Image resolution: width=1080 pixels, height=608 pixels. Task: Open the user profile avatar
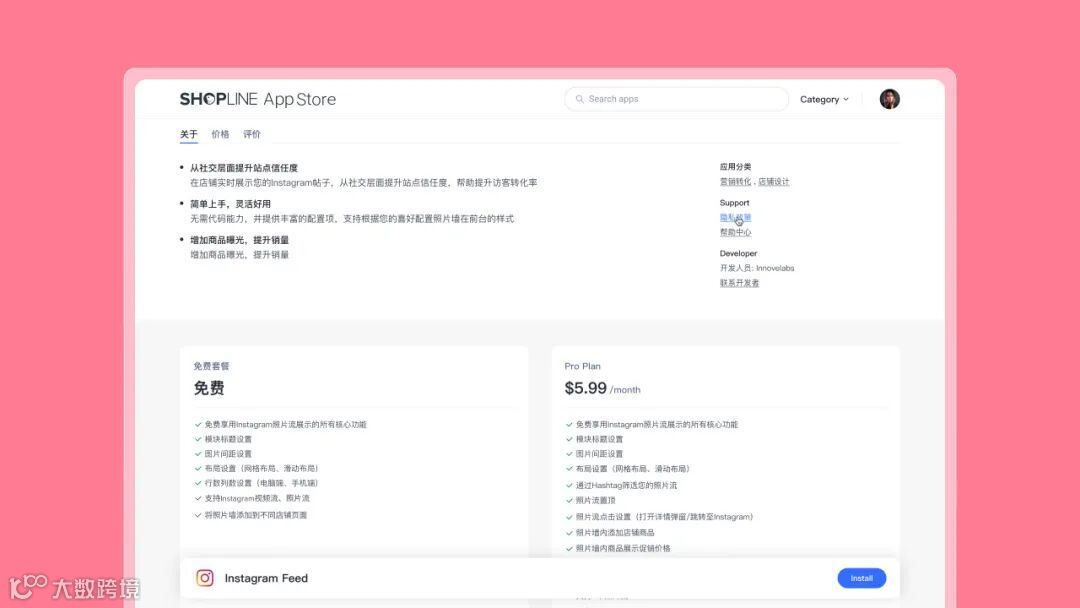(x=889, y=99)
